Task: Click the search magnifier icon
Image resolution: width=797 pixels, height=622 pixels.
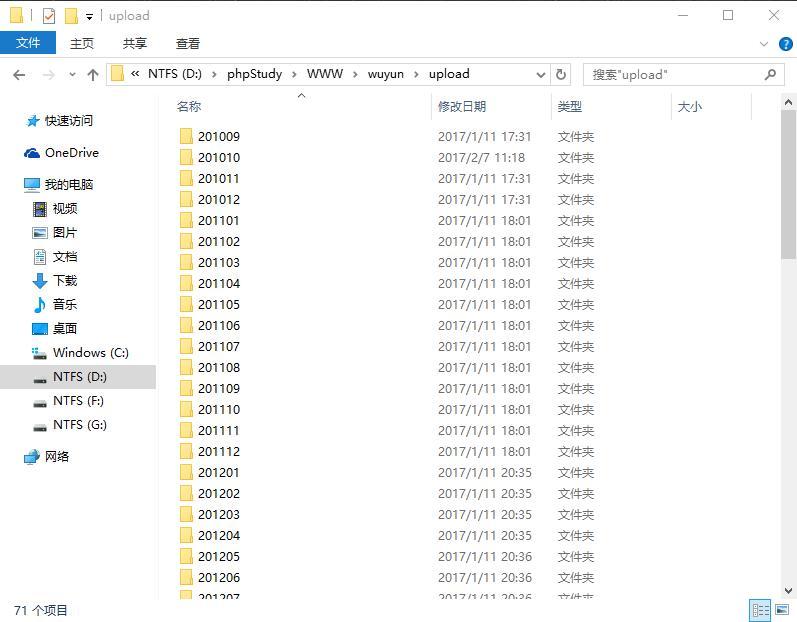Action: click(770, 75)
